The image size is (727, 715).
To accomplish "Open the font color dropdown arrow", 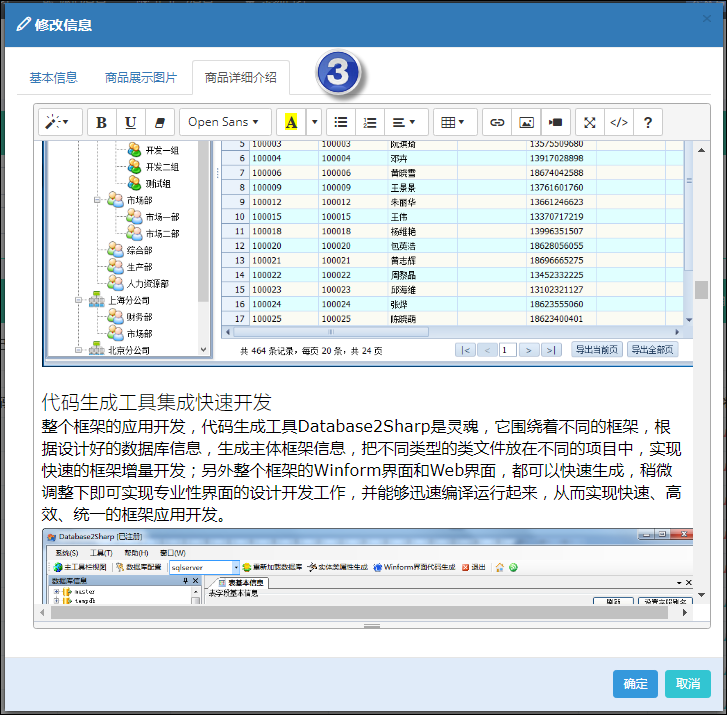I will (314, 122).
